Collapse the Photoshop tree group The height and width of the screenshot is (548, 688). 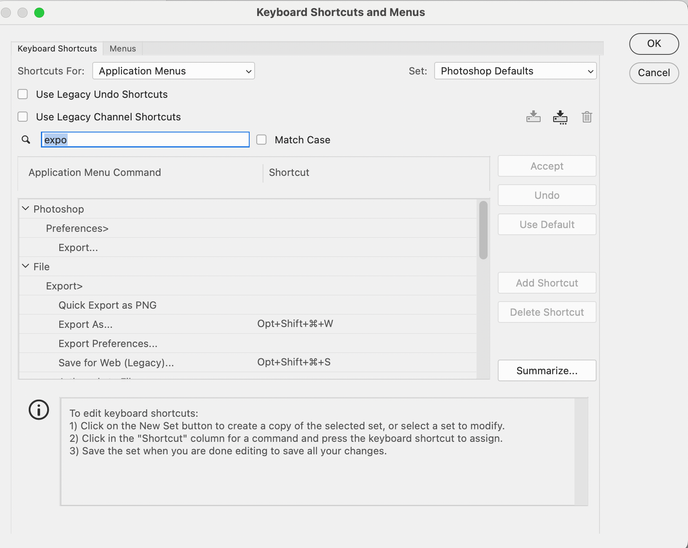(25, 209)
